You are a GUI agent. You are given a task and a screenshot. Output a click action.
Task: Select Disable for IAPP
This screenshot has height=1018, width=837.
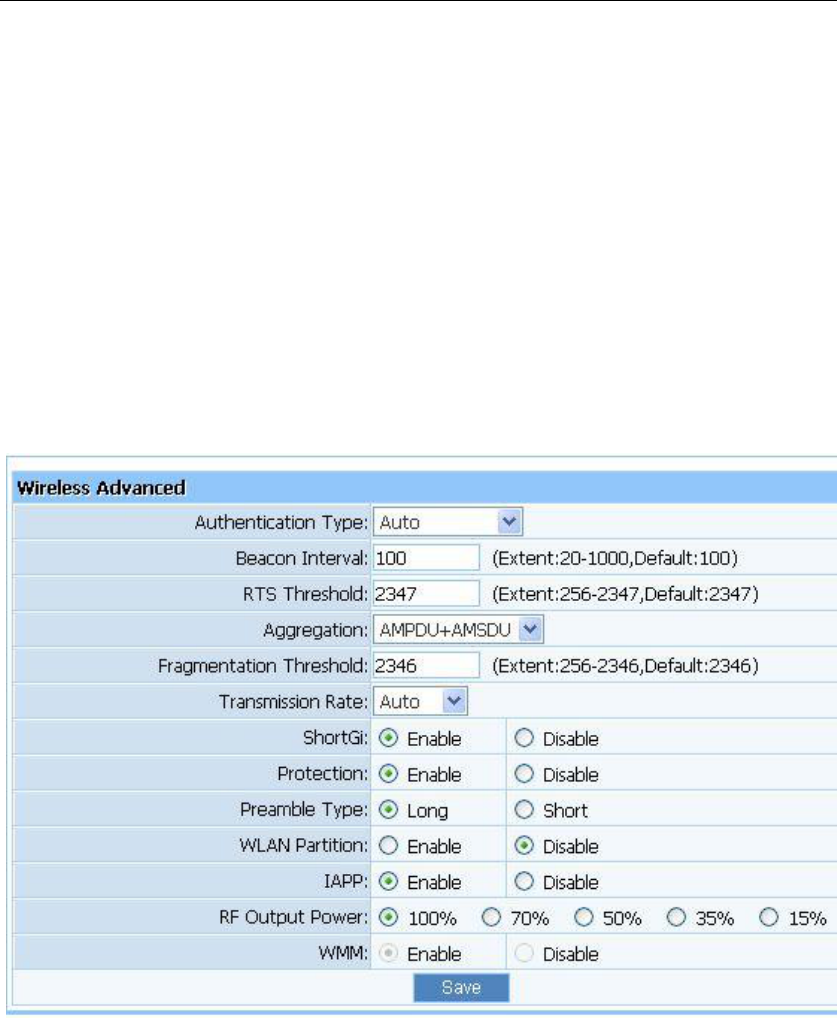click(x=524, y=882)
